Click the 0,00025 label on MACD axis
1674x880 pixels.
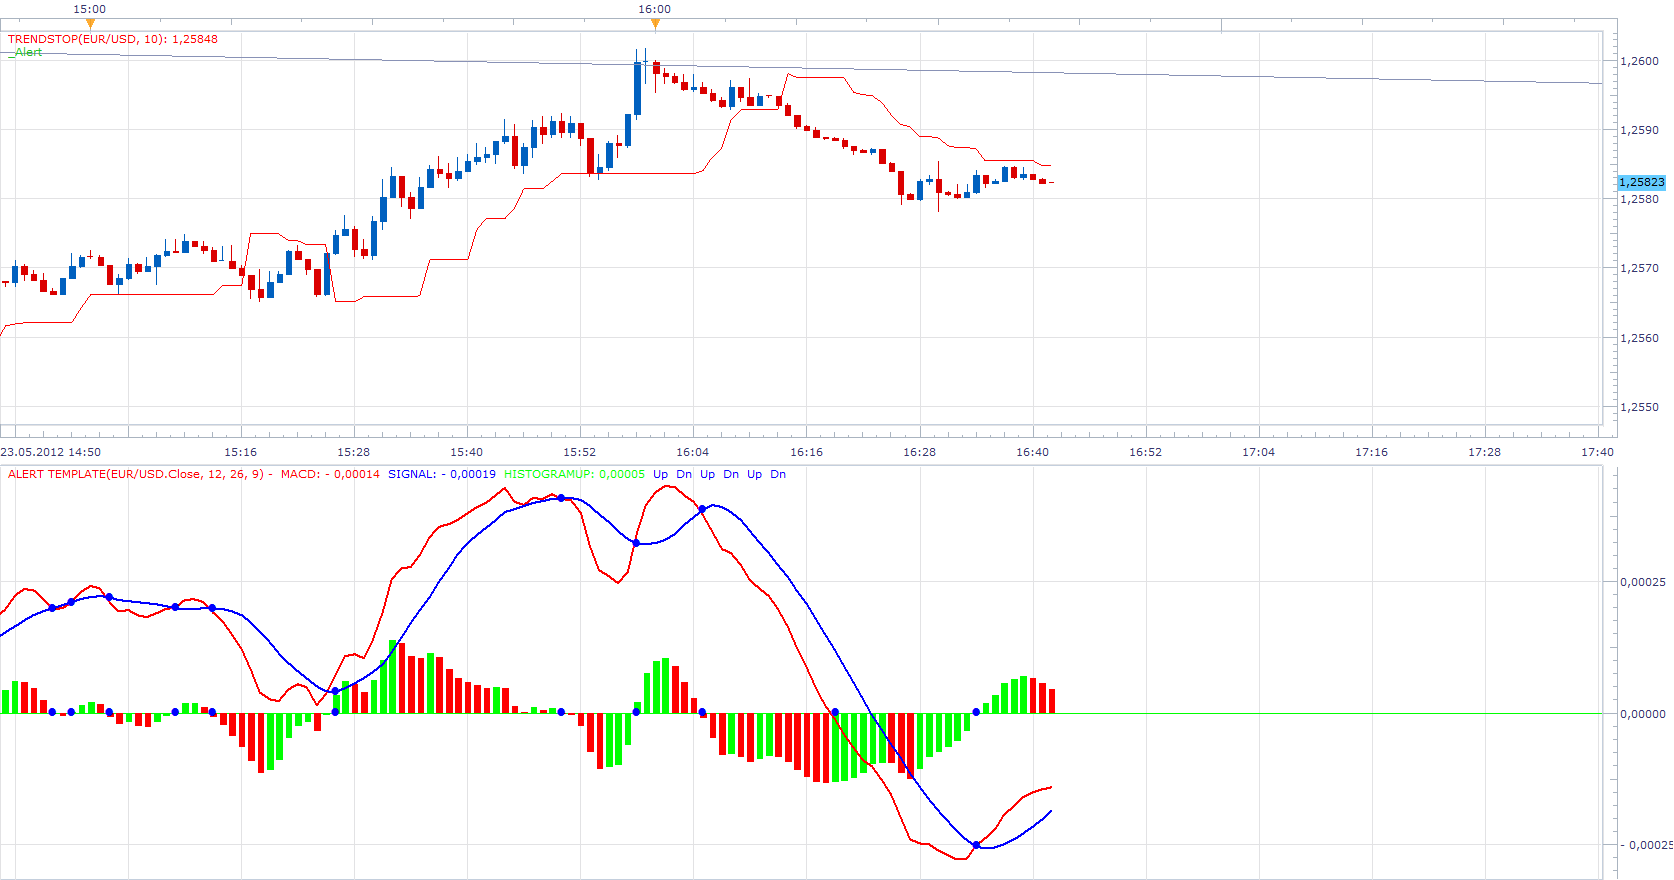(1643, 582)
